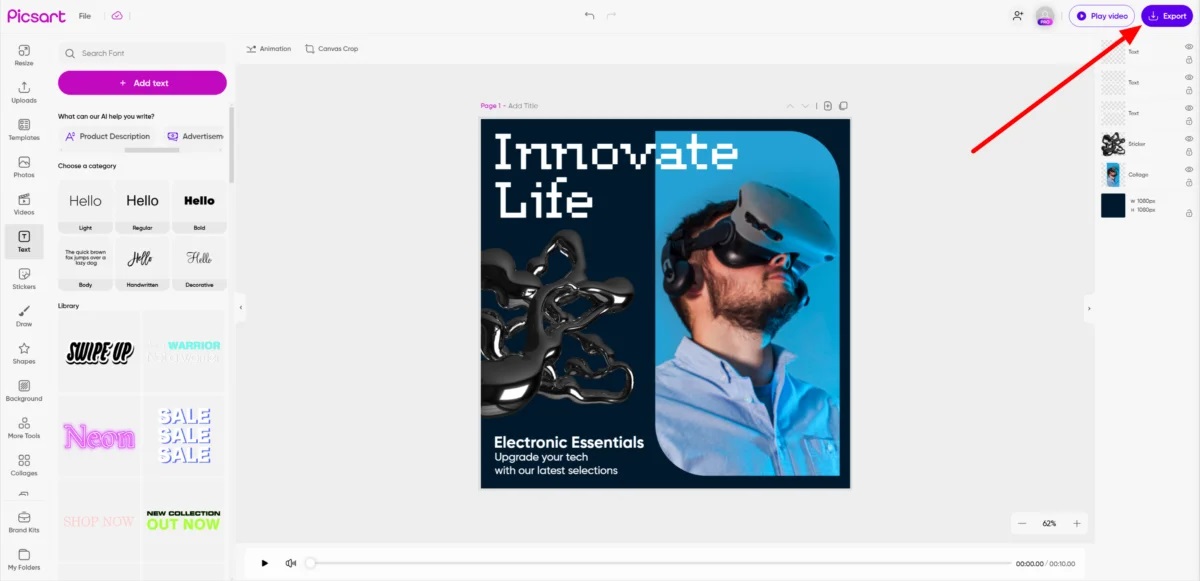Screen dimensions: 1200x581
Task: Collapse the left text panel arrow
Action: click(240, 308)
